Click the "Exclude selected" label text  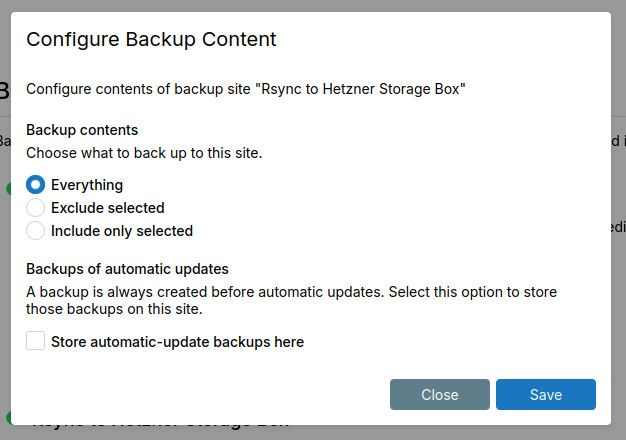pos(107,208)
